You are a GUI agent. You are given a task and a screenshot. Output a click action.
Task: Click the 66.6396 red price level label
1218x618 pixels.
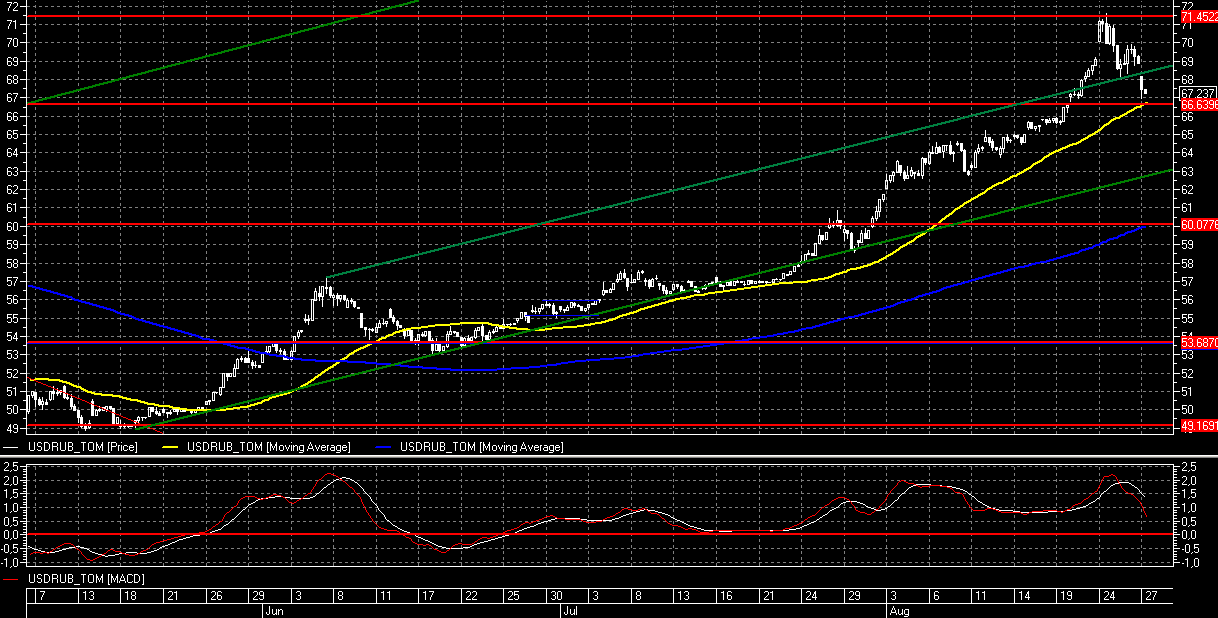[1198, 104]
